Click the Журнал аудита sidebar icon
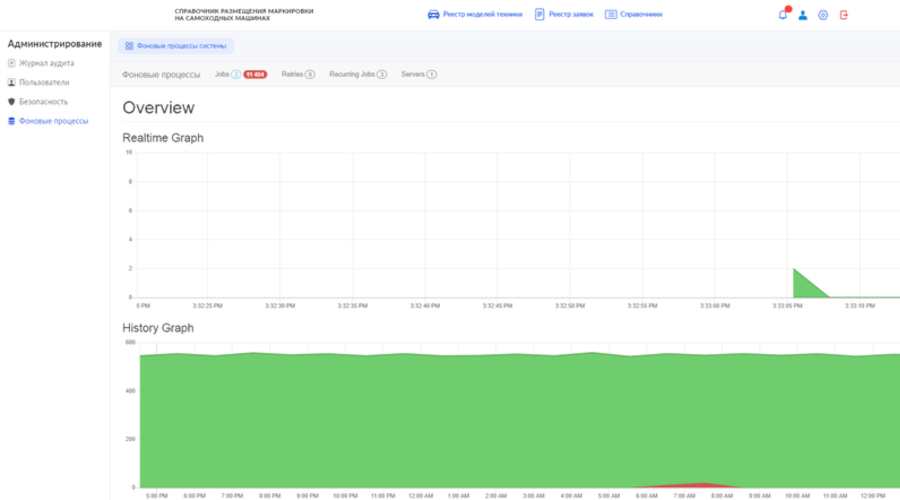Image resolution: width=900 pixels, height=500 pixels. (x=11, y=63)
